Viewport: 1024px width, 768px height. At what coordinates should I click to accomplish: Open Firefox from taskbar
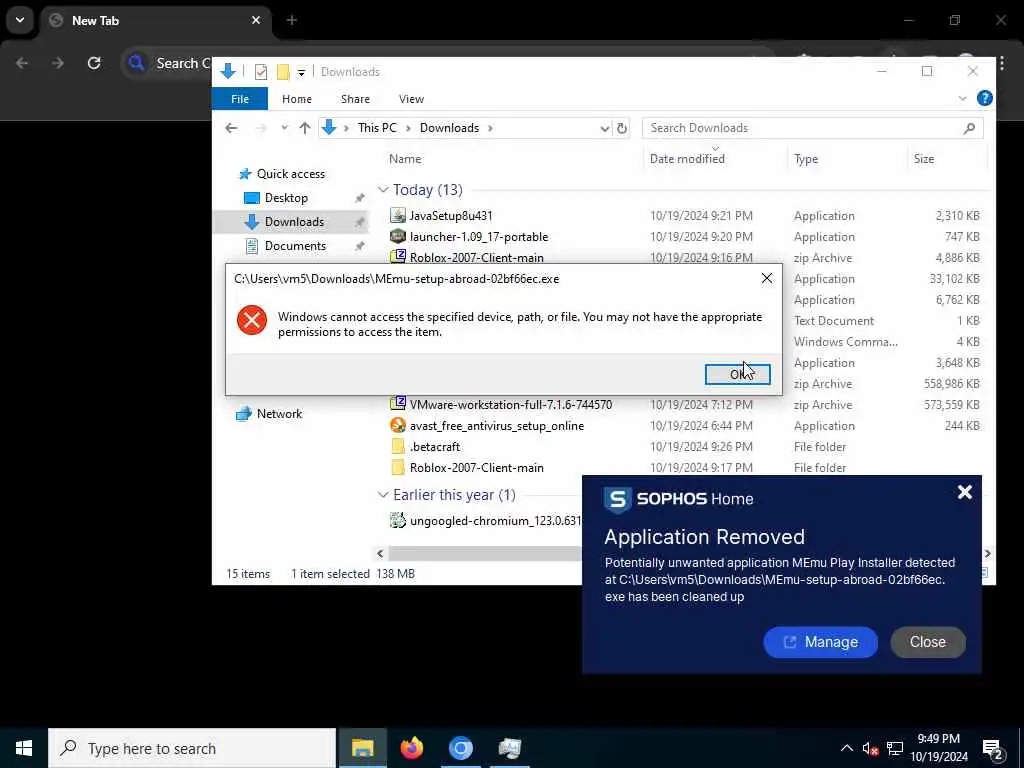[411, 748]
